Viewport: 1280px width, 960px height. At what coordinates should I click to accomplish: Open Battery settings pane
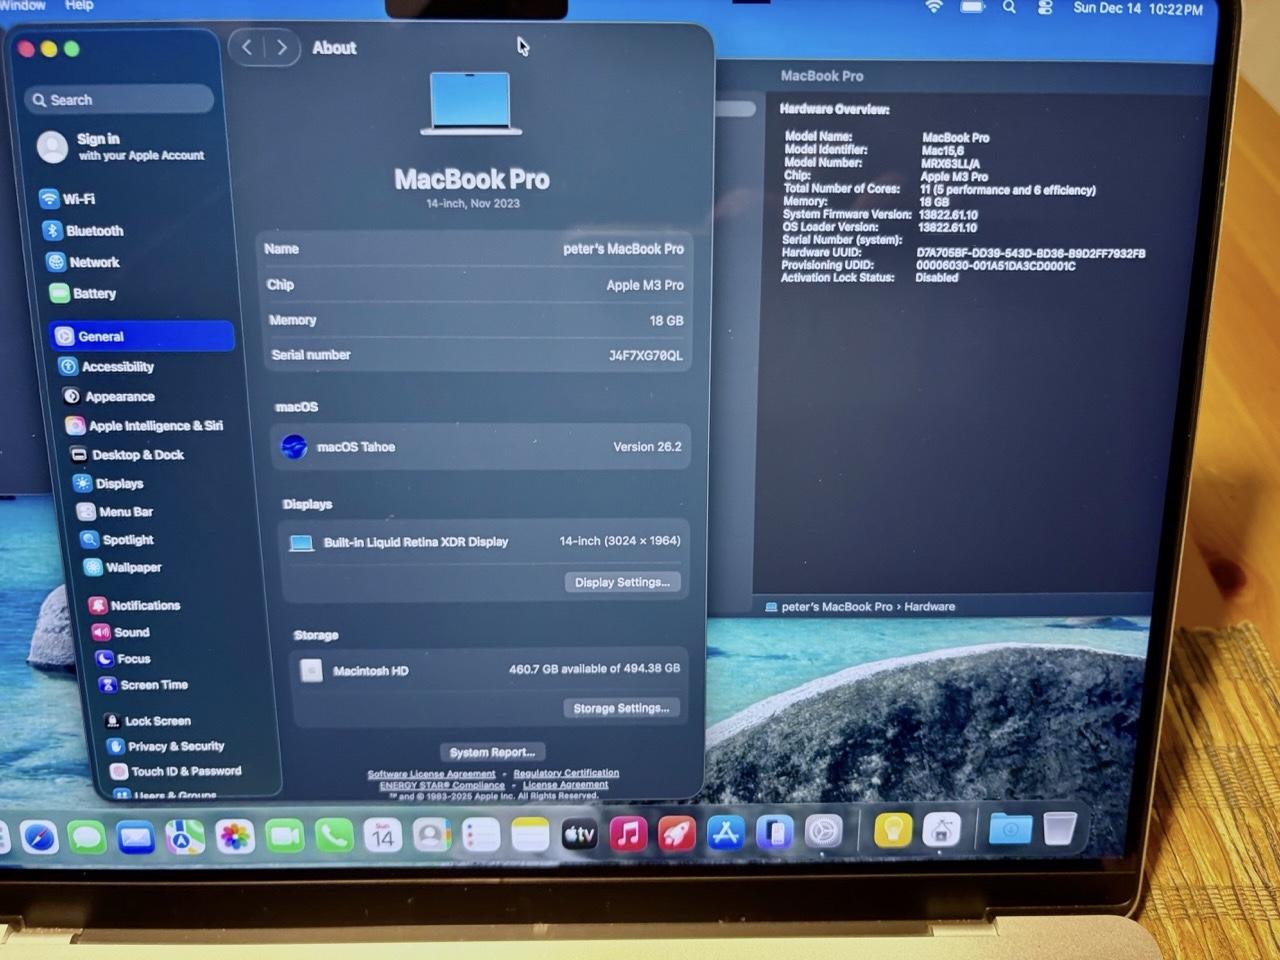(x=93, y=294)
